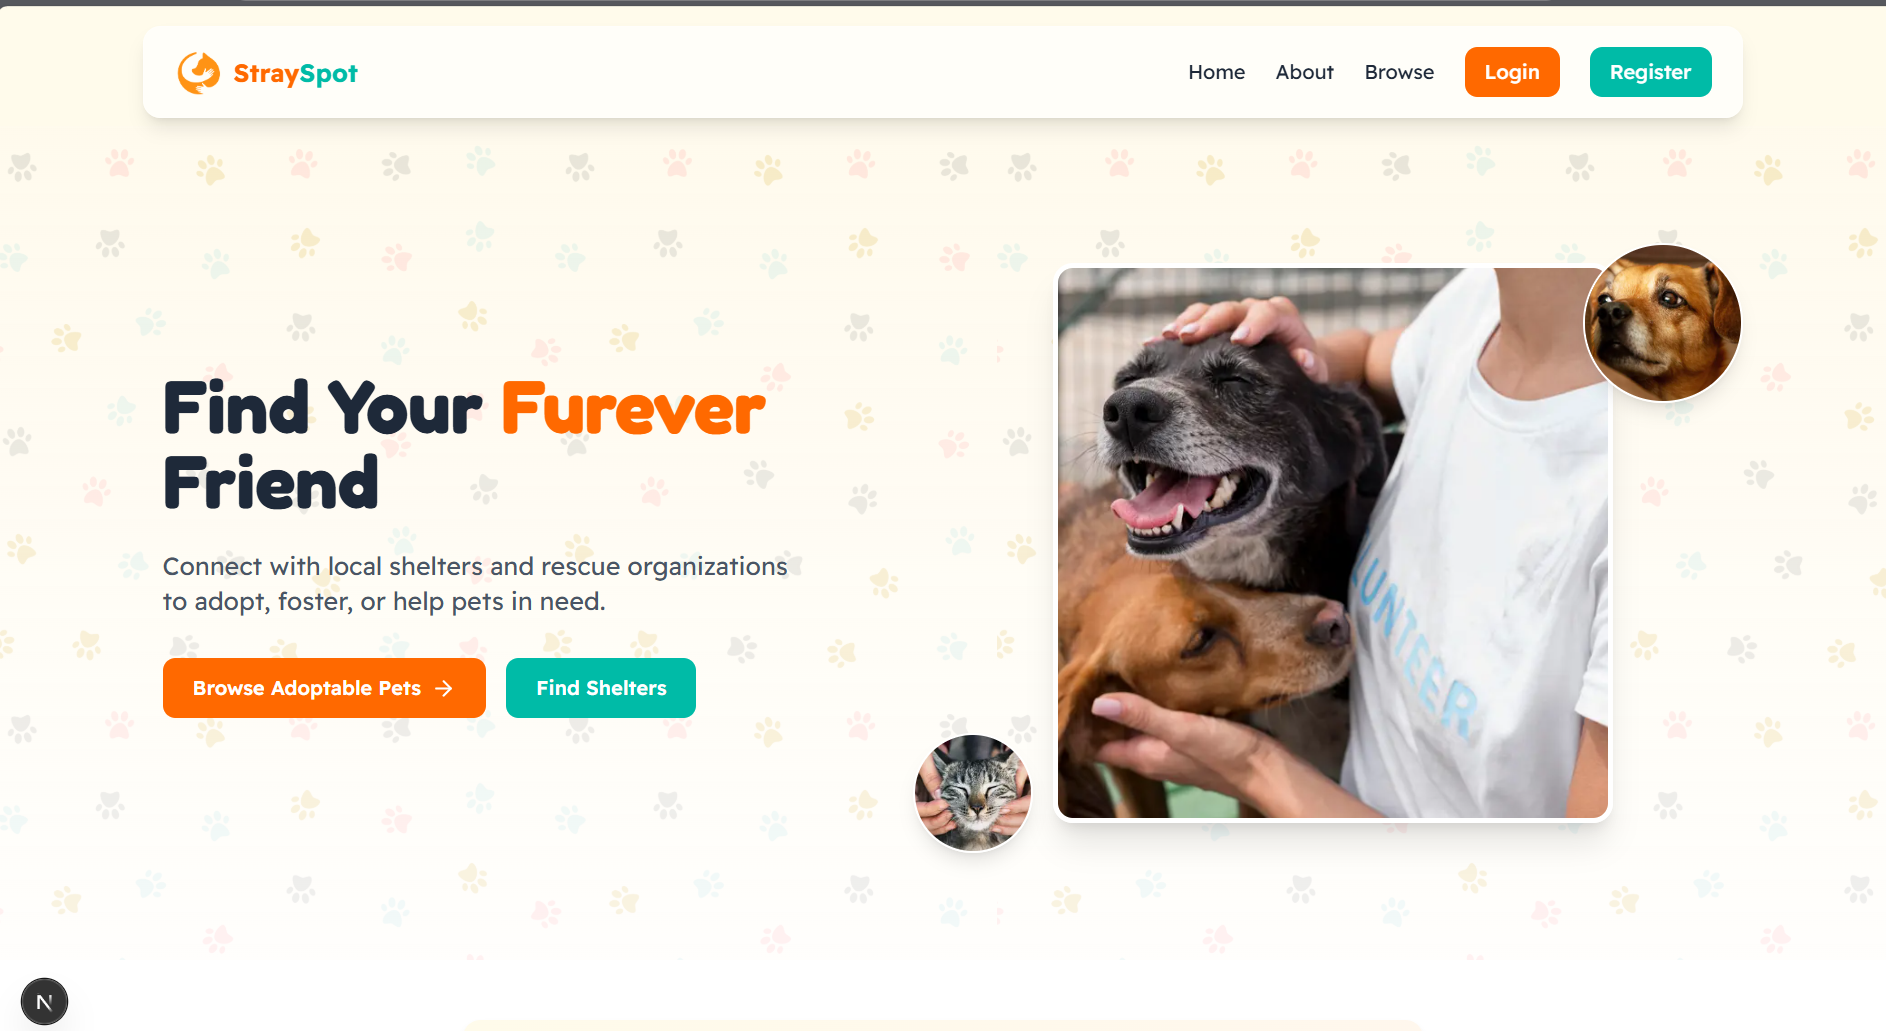The image size is (1886, 1031).
Task: Open the Next.js dev tools N icon
Action: click(x=44, y=1002)
